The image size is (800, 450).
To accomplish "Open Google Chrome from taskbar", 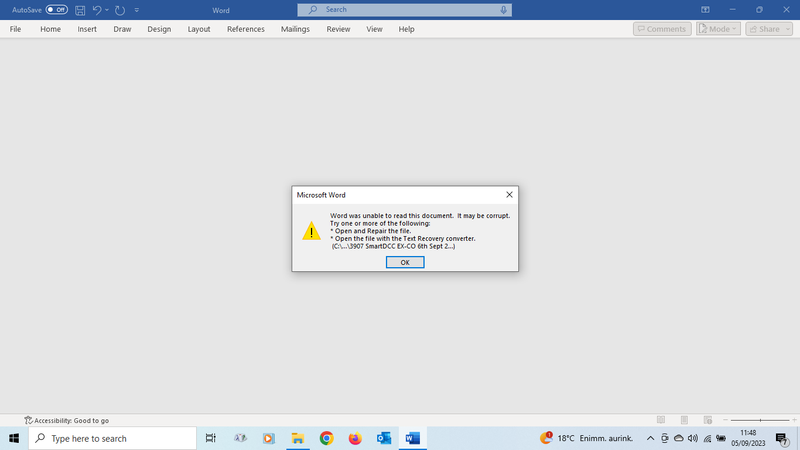I will click(x=327, y=438).
